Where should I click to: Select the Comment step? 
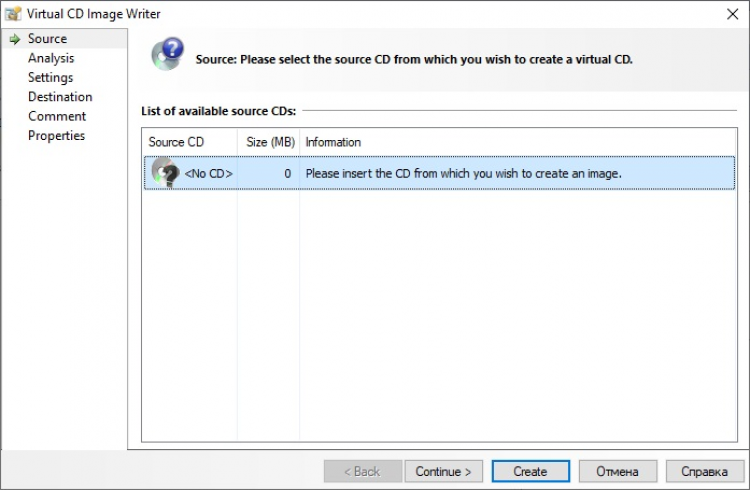click(x=57, y=116)
